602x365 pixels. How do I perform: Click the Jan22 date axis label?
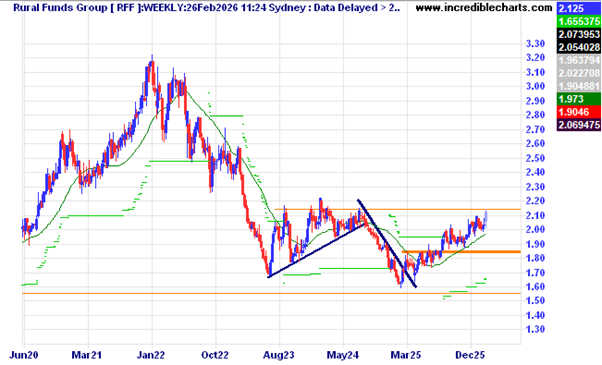pos(151,355)
